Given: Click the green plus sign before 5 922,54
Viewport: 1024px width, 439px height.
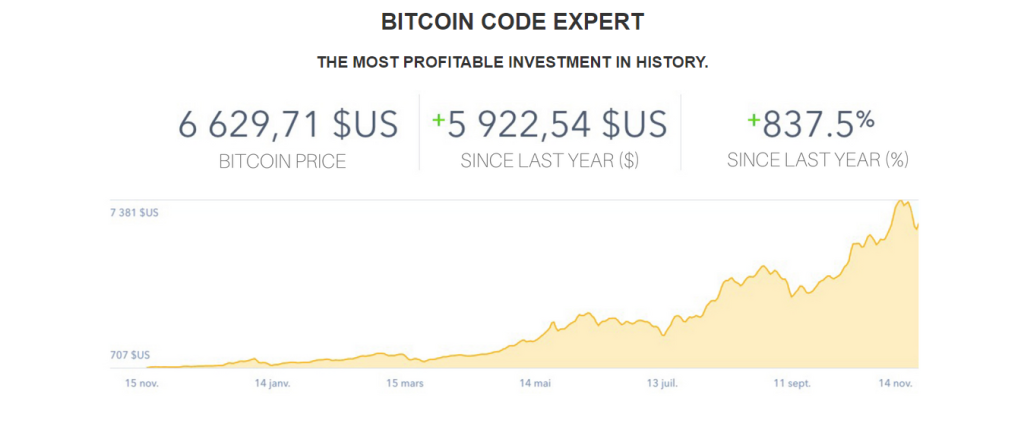Looking at the screenshot, I should tap(438, 120).
